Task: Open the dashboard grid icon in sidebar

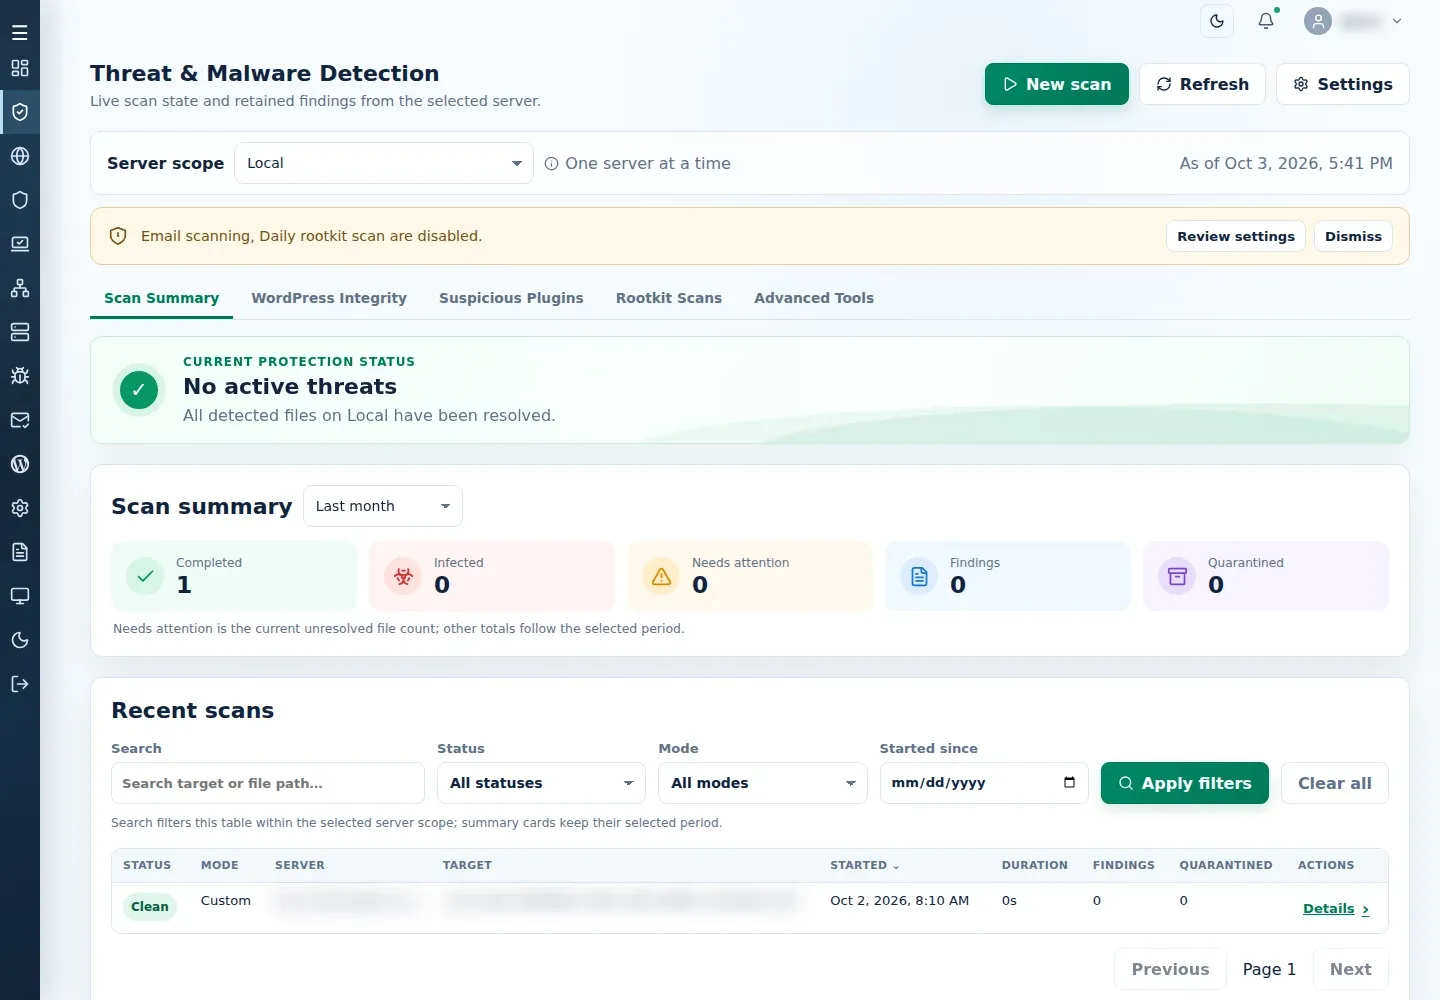Action: click(20, 68)
